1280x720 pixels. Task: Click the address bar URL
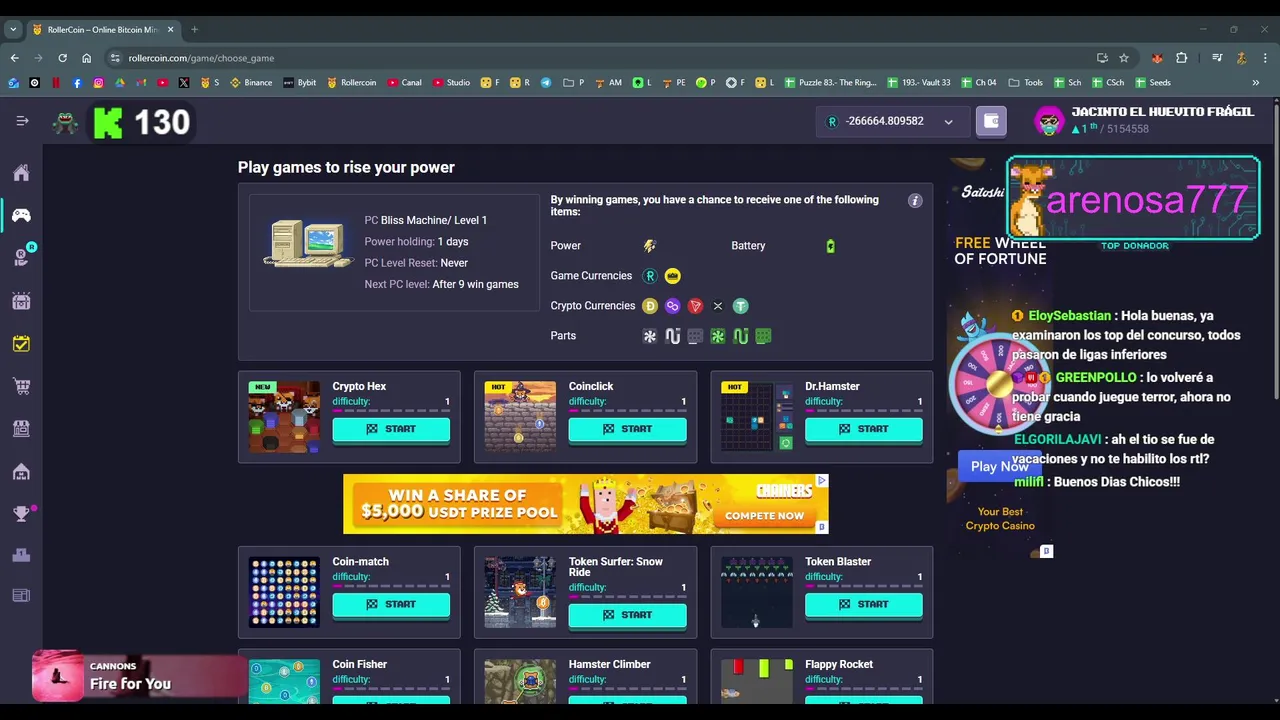click(201, 58)
